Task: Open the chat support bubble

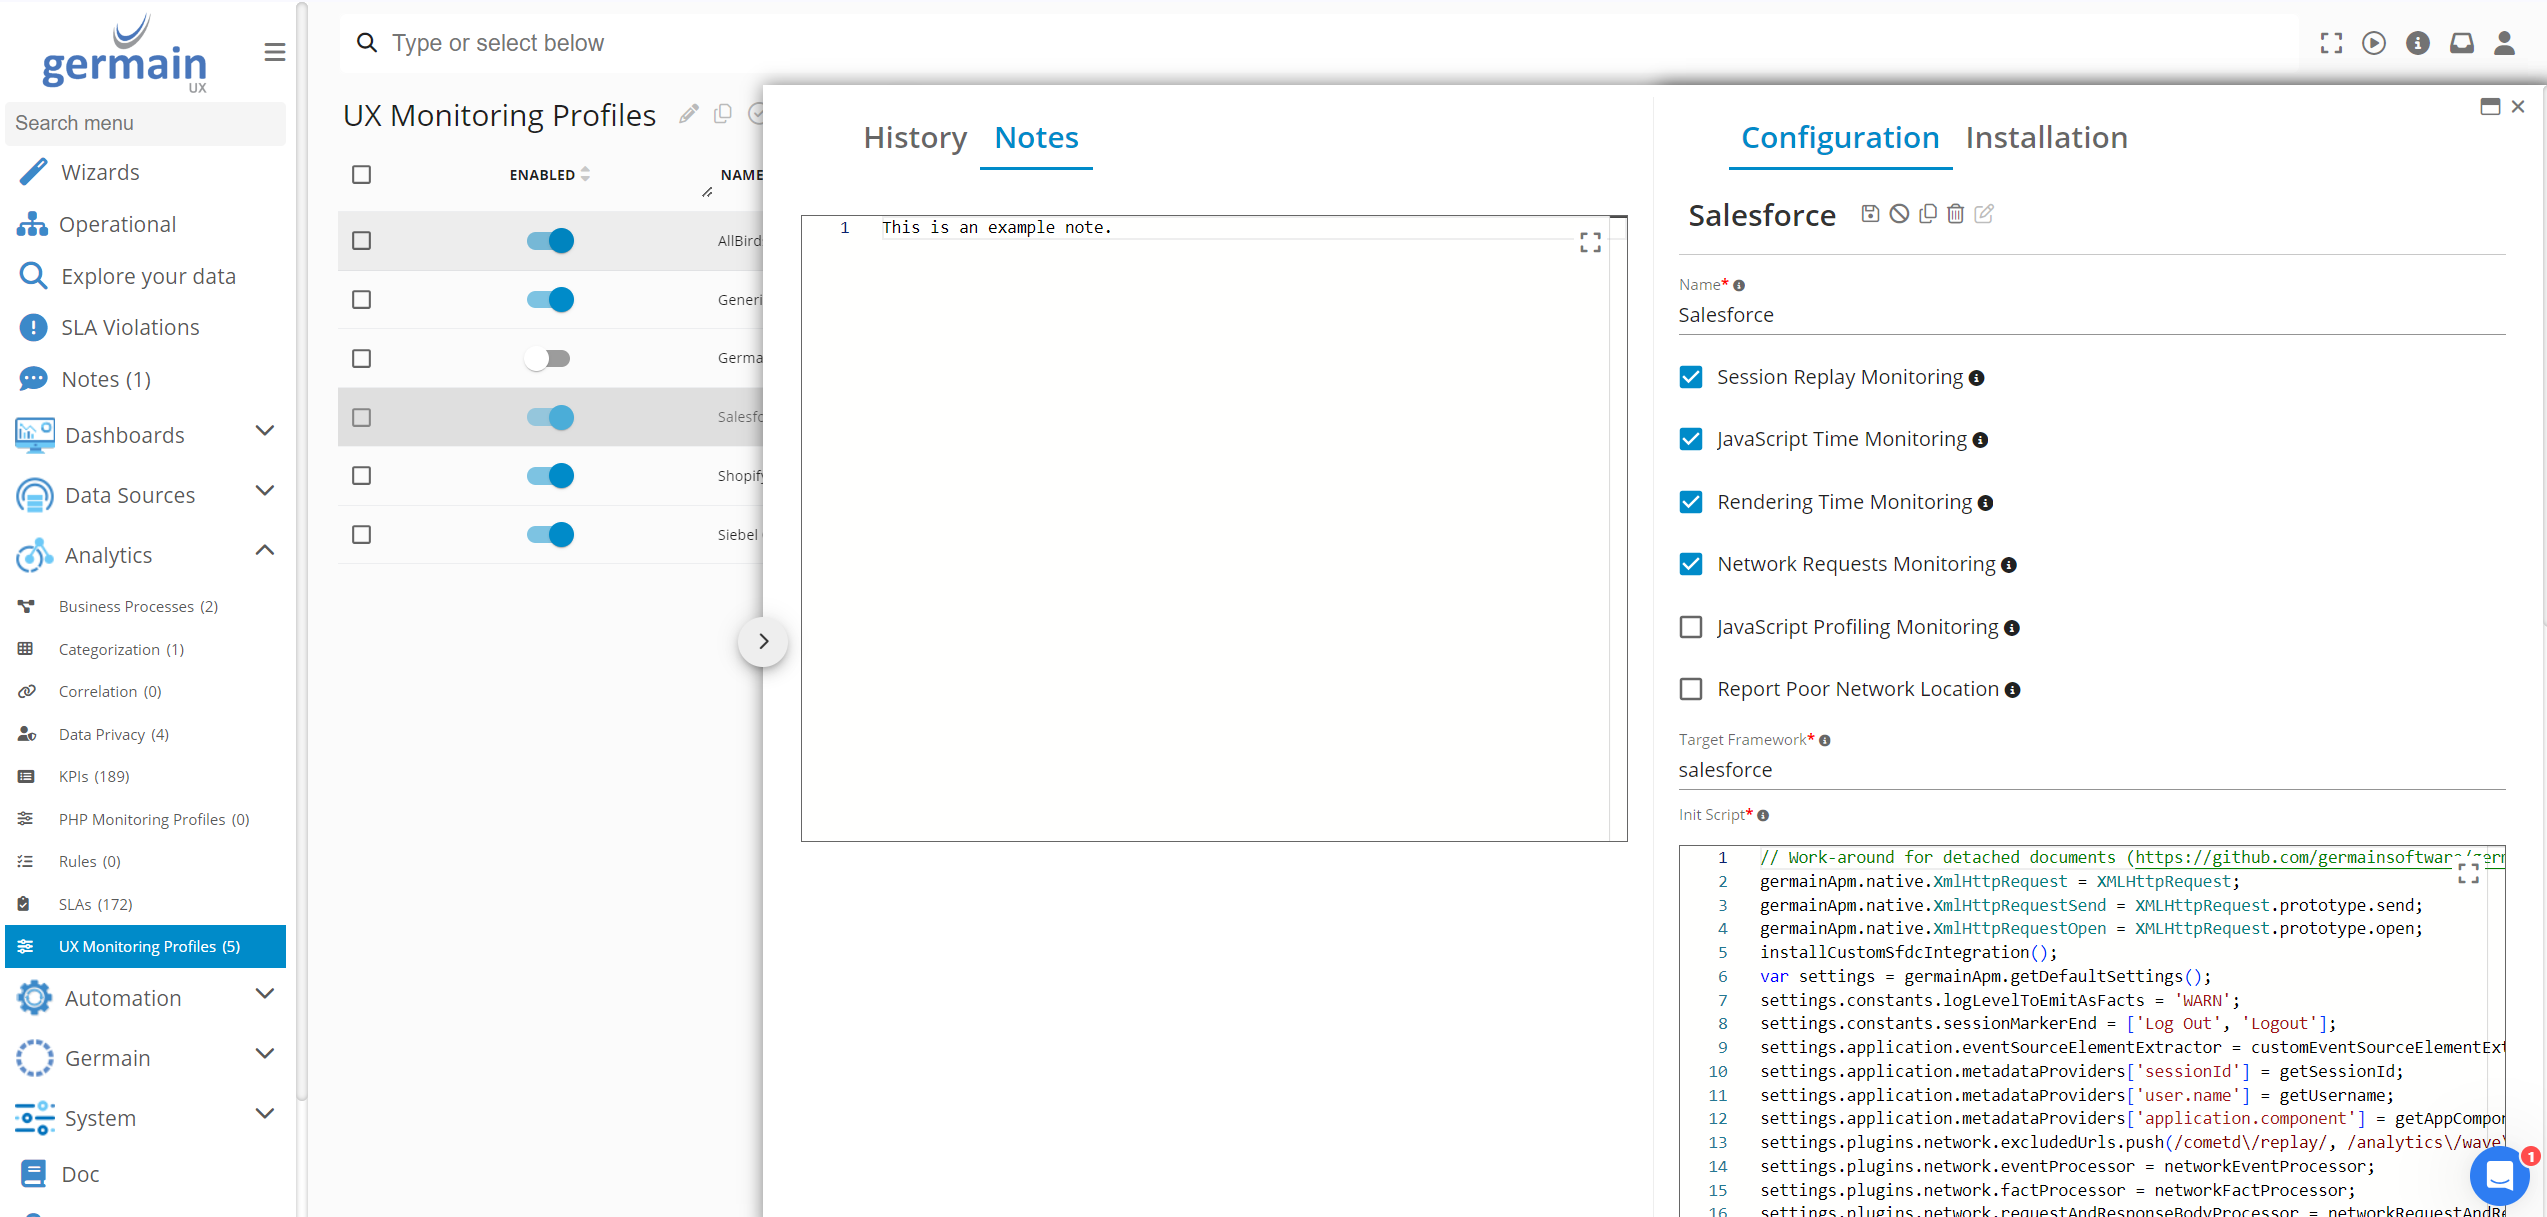Action: click(2499, 1176)
